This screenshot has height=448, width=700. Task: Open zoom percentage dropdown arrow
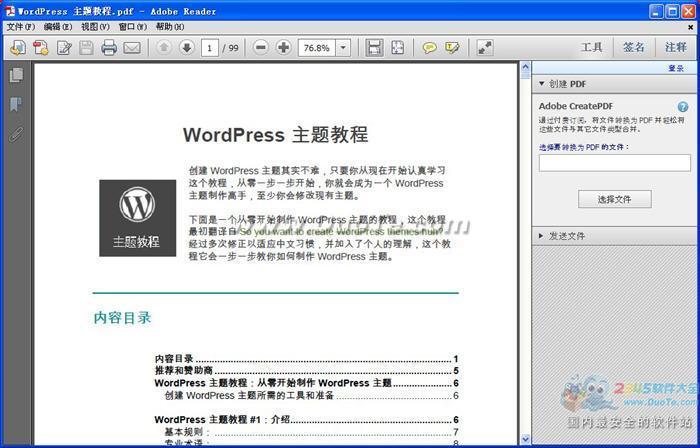[343, 48]
